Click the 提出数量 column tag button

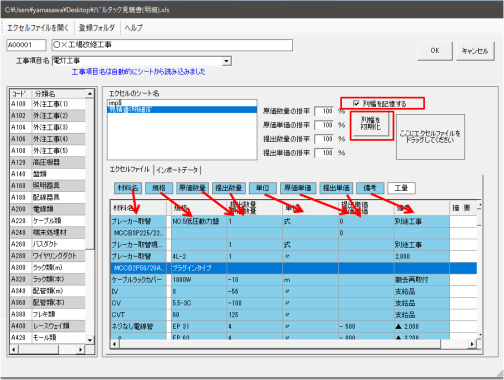[229, 188]
